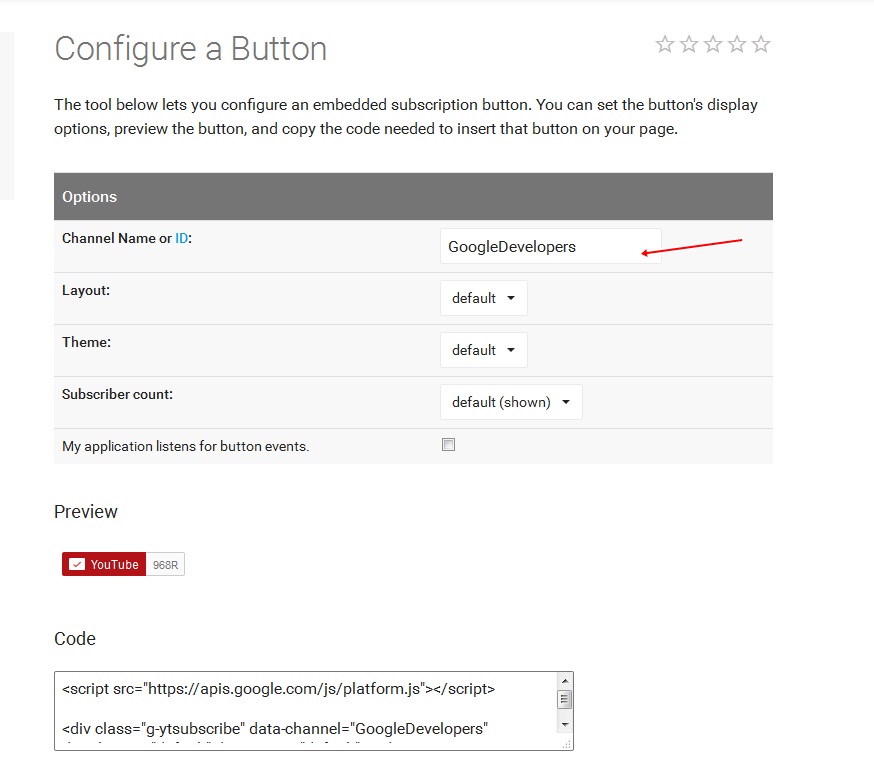Screen dimensions: 874x775
Task: Expand the Theme dropdown
Action: click(483, 350)
